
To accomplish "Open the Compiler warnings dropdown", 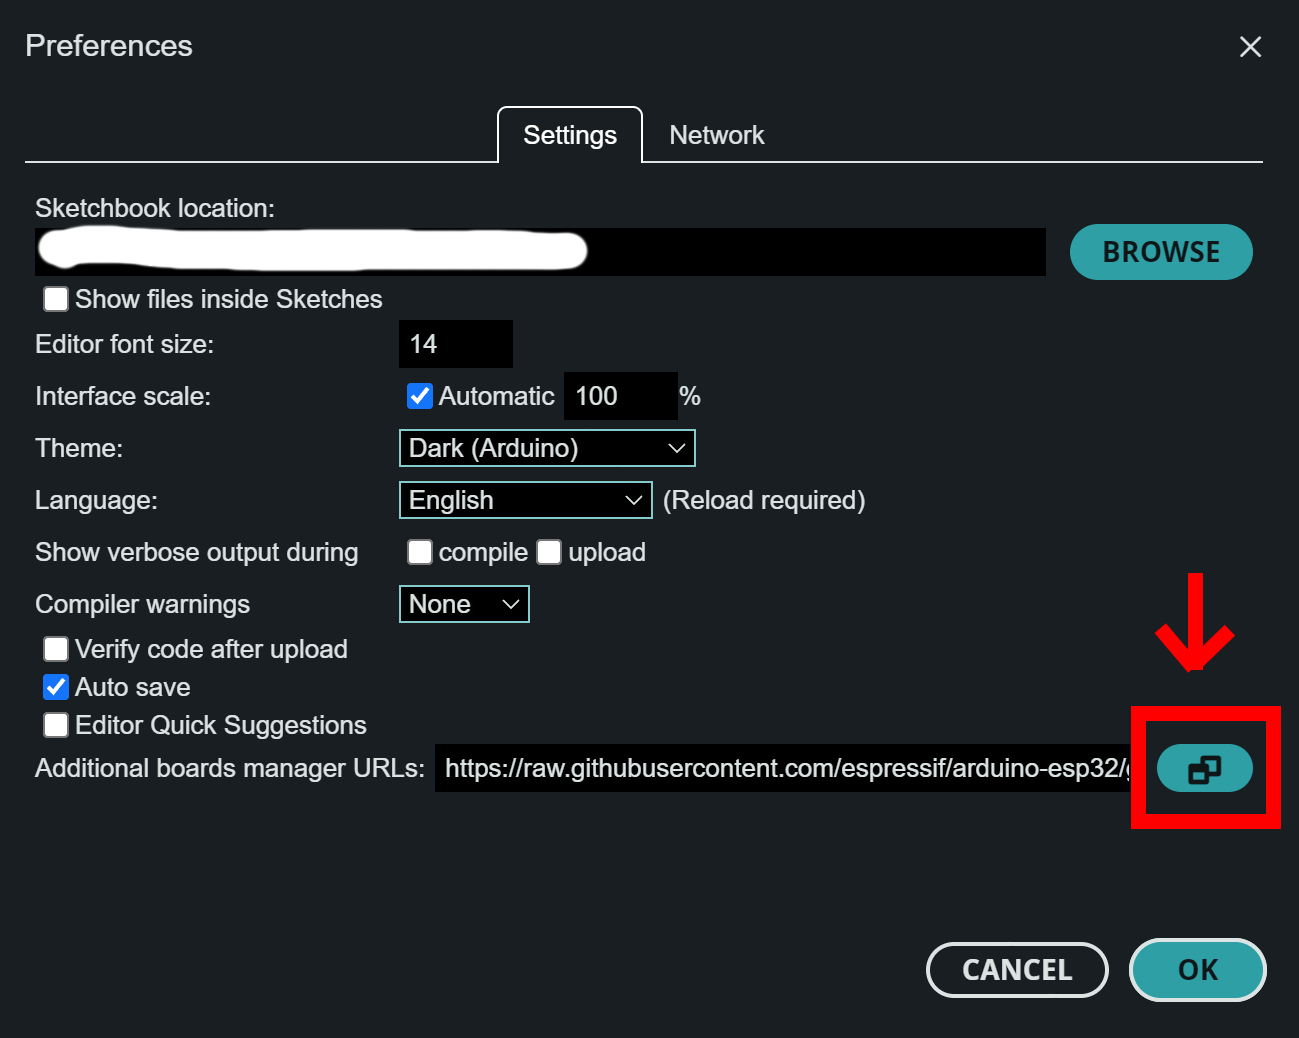I will click(x=464, y=604).
